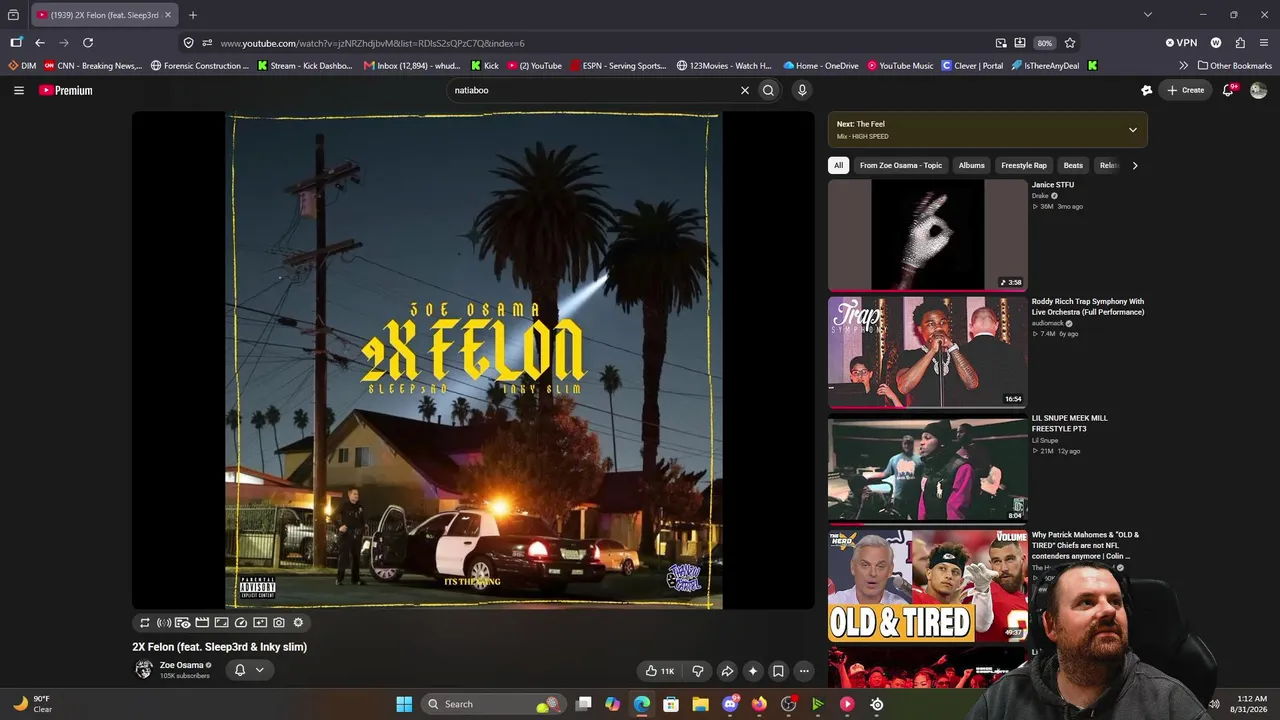This screenshot has height=720, width=1280.
Task: Share the 2X Felon video
Action: pos(727,671)
